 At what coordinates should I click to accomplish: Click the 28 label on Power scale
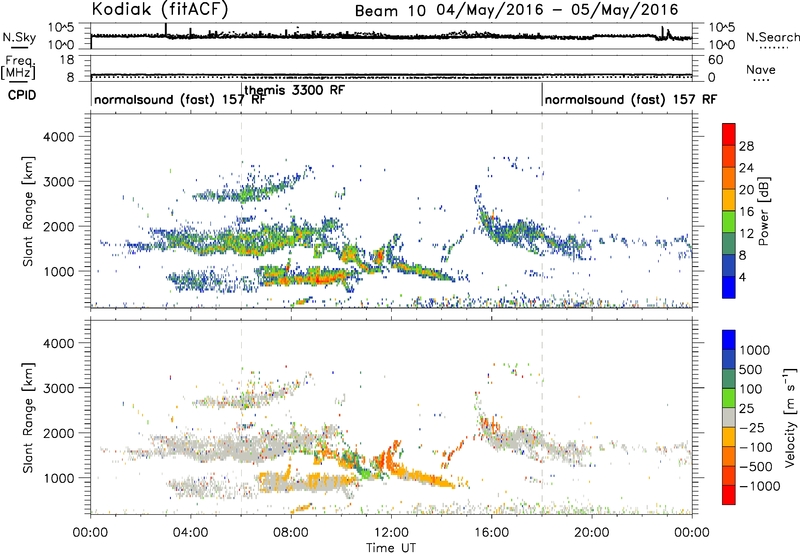(x=746, y=146)
